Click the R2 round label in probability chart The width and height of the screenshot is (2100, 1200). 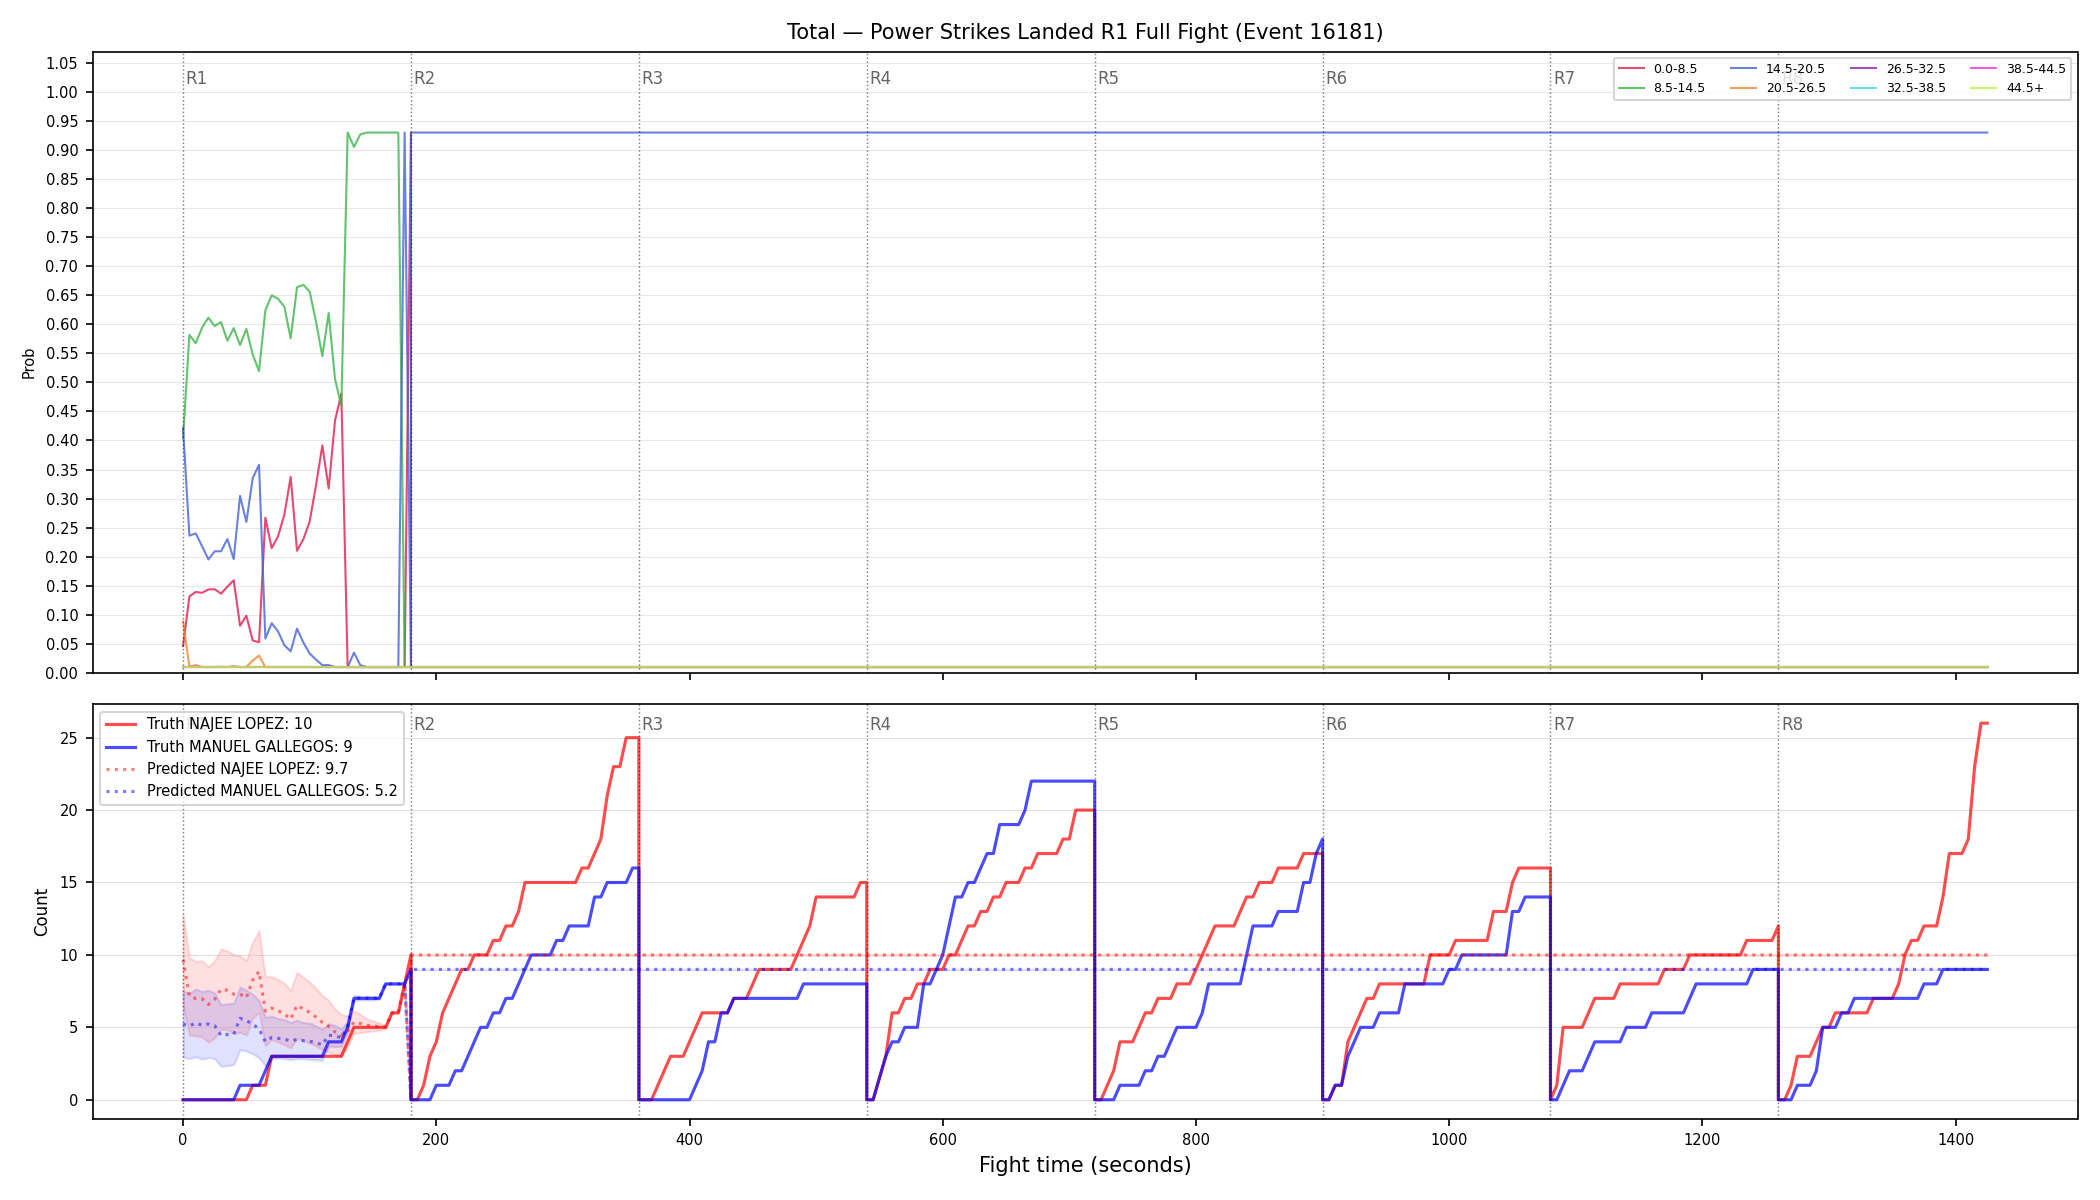point(424,78)
